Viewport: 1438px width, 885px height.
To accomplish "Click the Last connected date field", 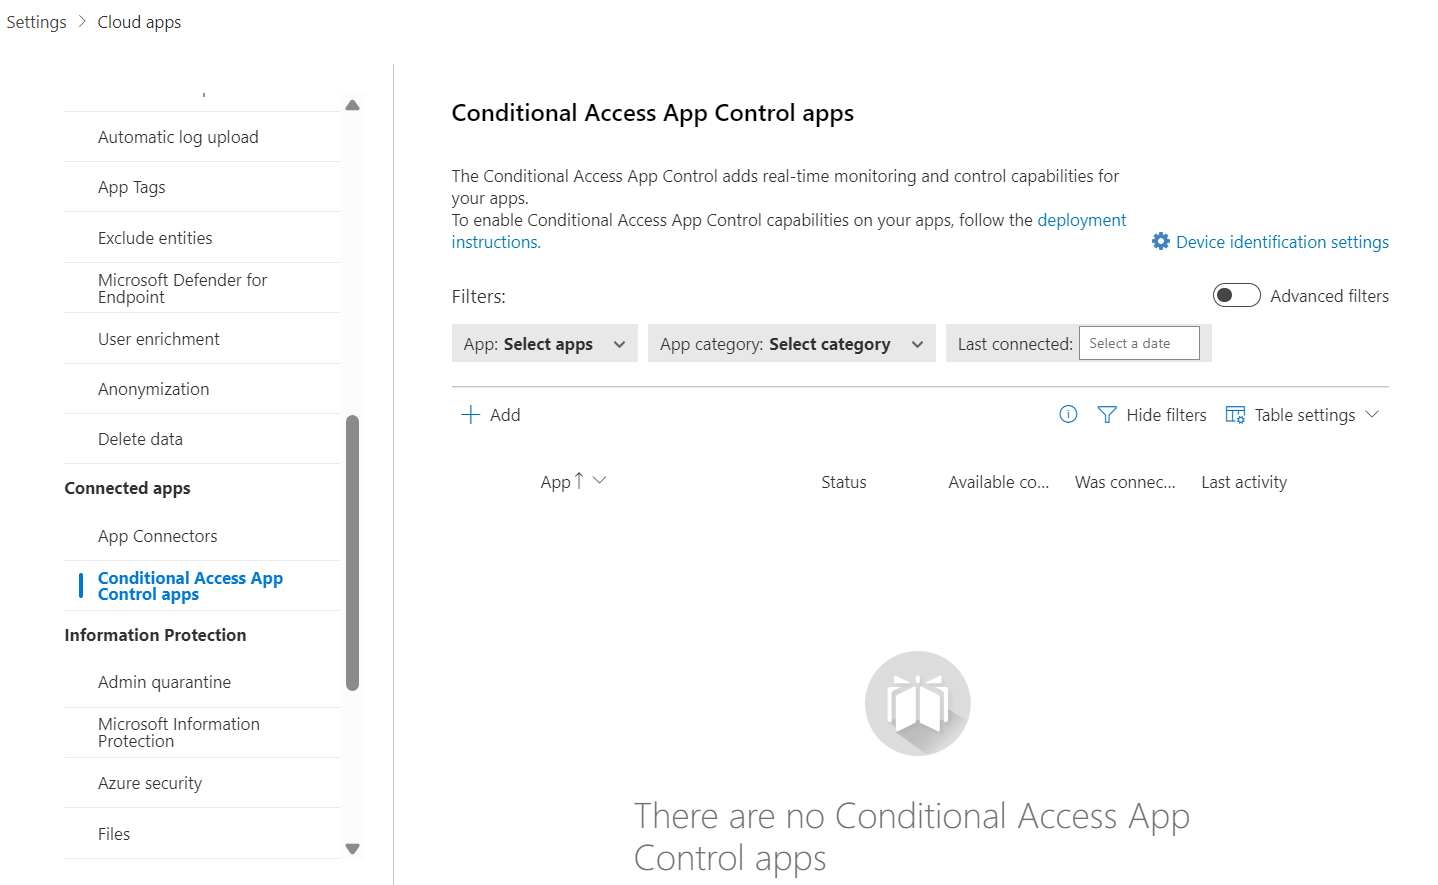I will tap(1138, 342).
